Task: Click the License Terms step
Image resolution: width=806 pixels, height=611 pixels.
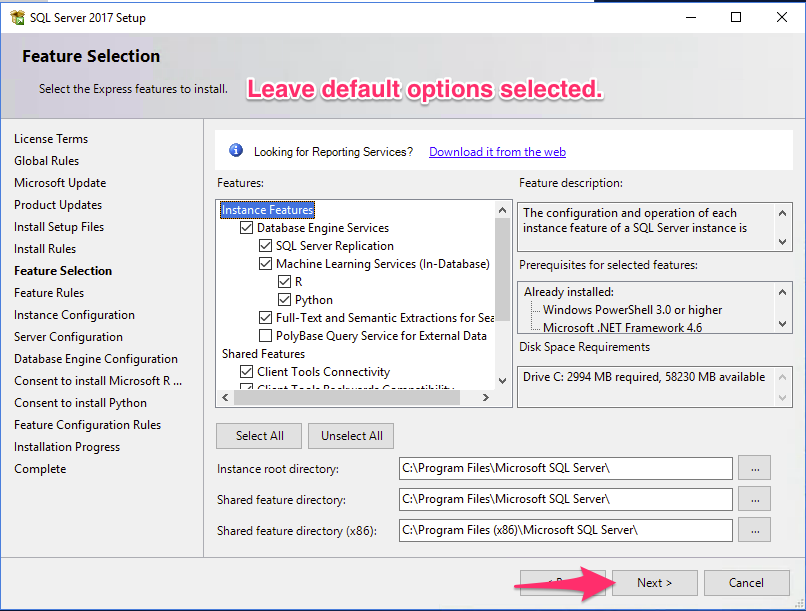Action: 51,139
